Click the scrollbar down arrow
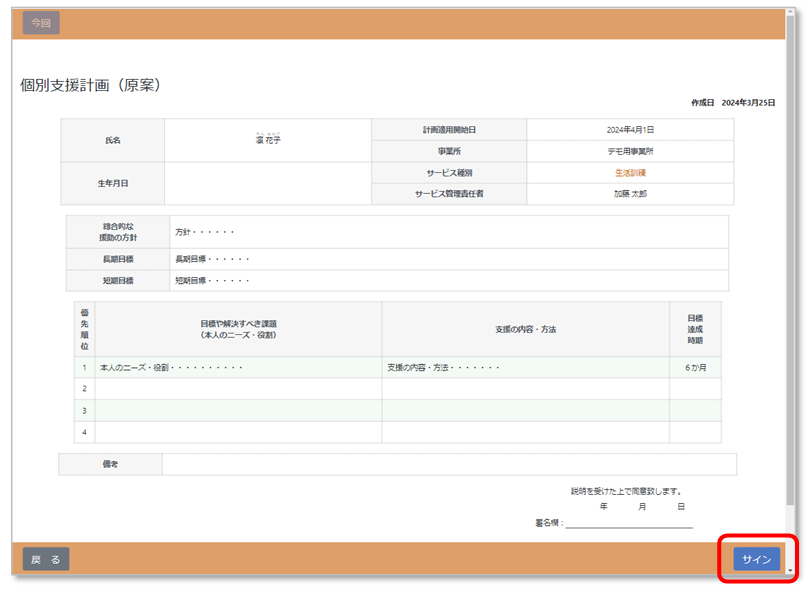Image resolution: width=812 pixels, height=595 pixels. click(x=792, y=571)
